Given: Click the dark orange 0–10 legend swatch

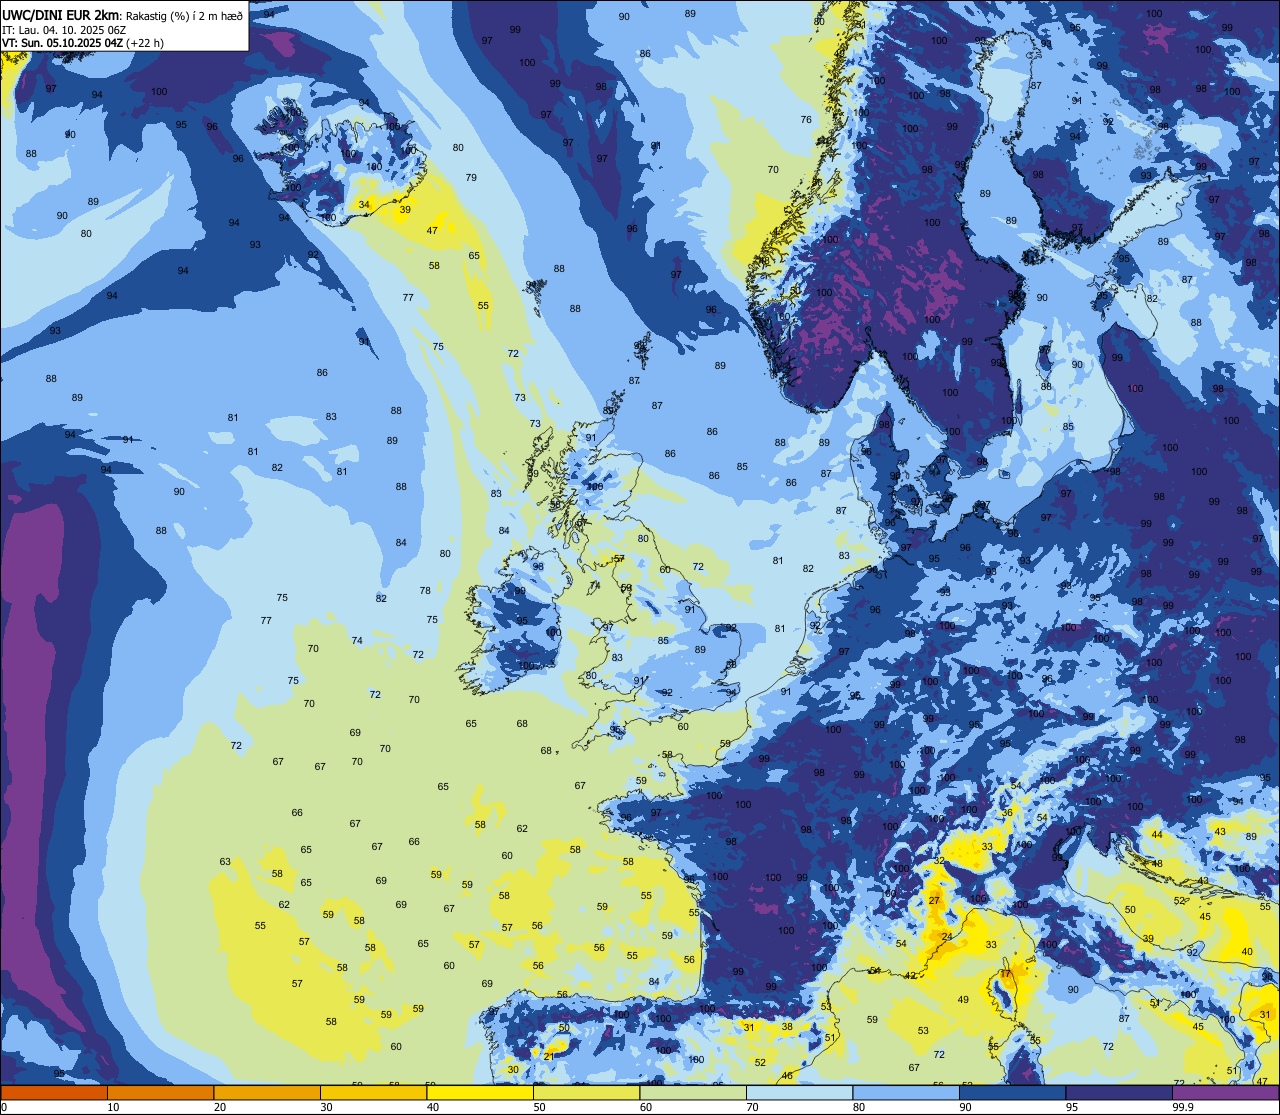Looking at the screenshot, I should (x=54, y=1092).
